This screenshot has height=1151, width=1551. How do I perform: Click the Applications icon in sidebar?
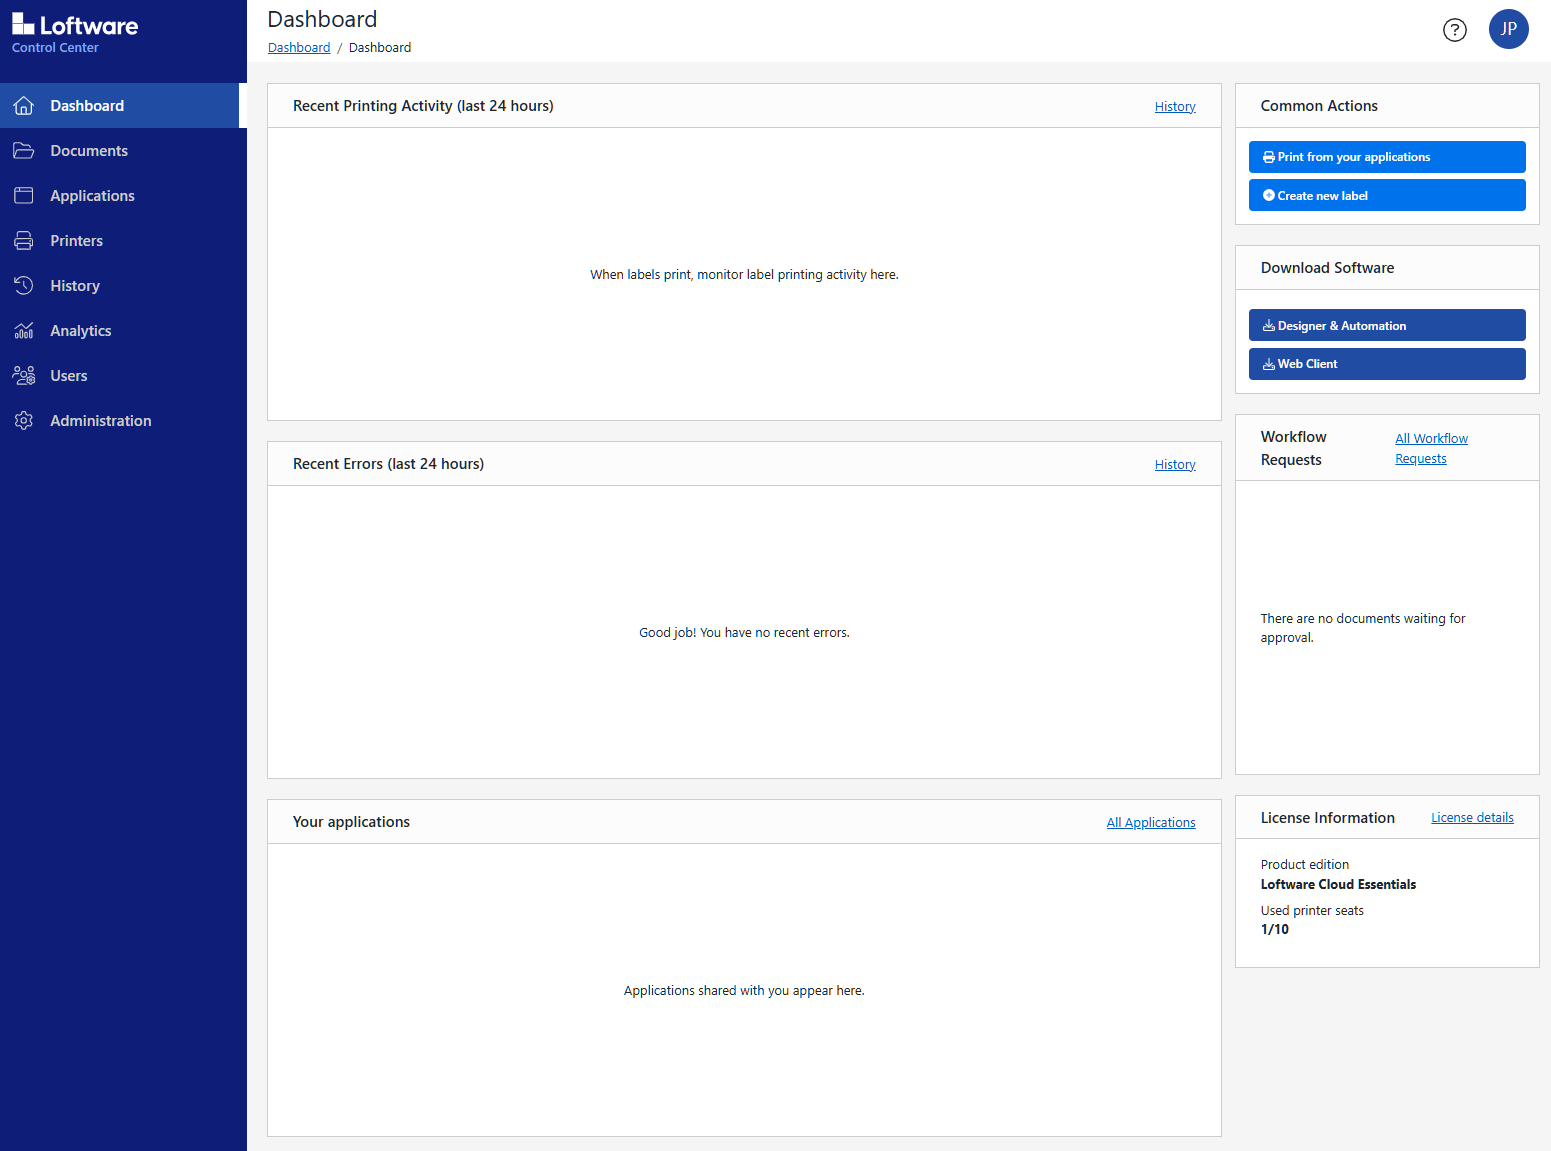23,195
